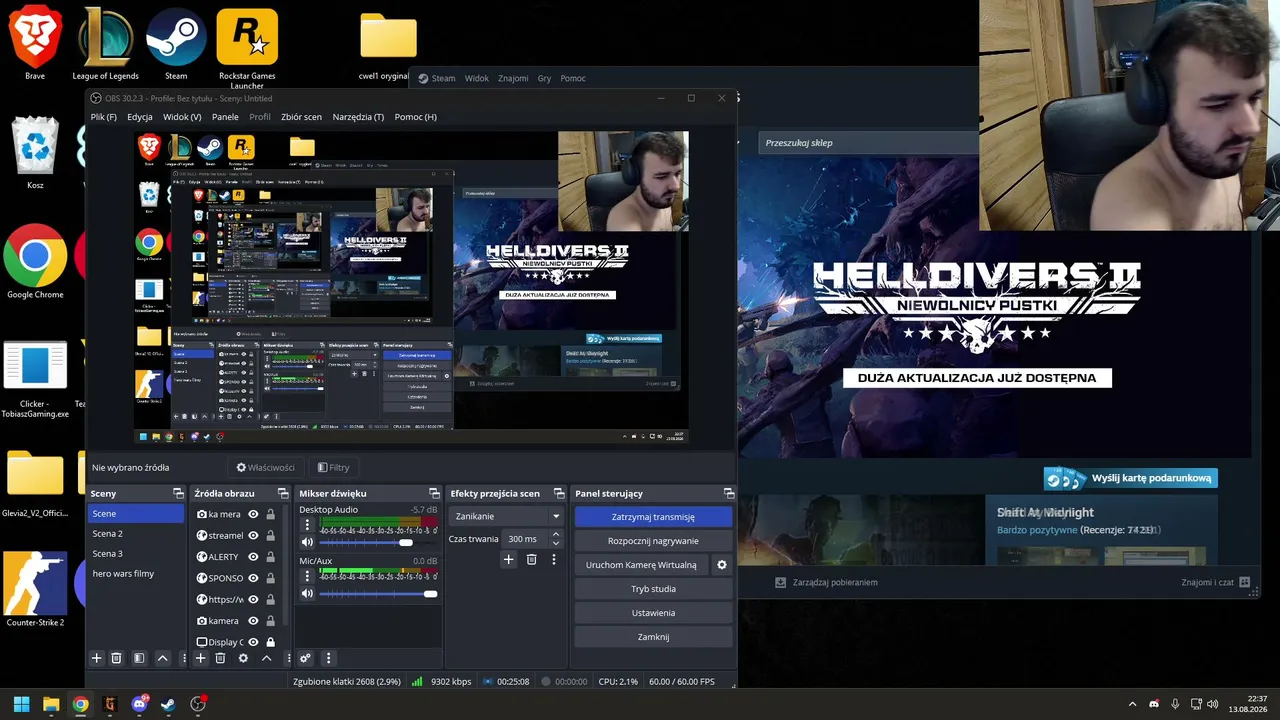Undock the Sceny panel
The height and width of the screenshot is (720, 1280).
(x=178, y=493)
